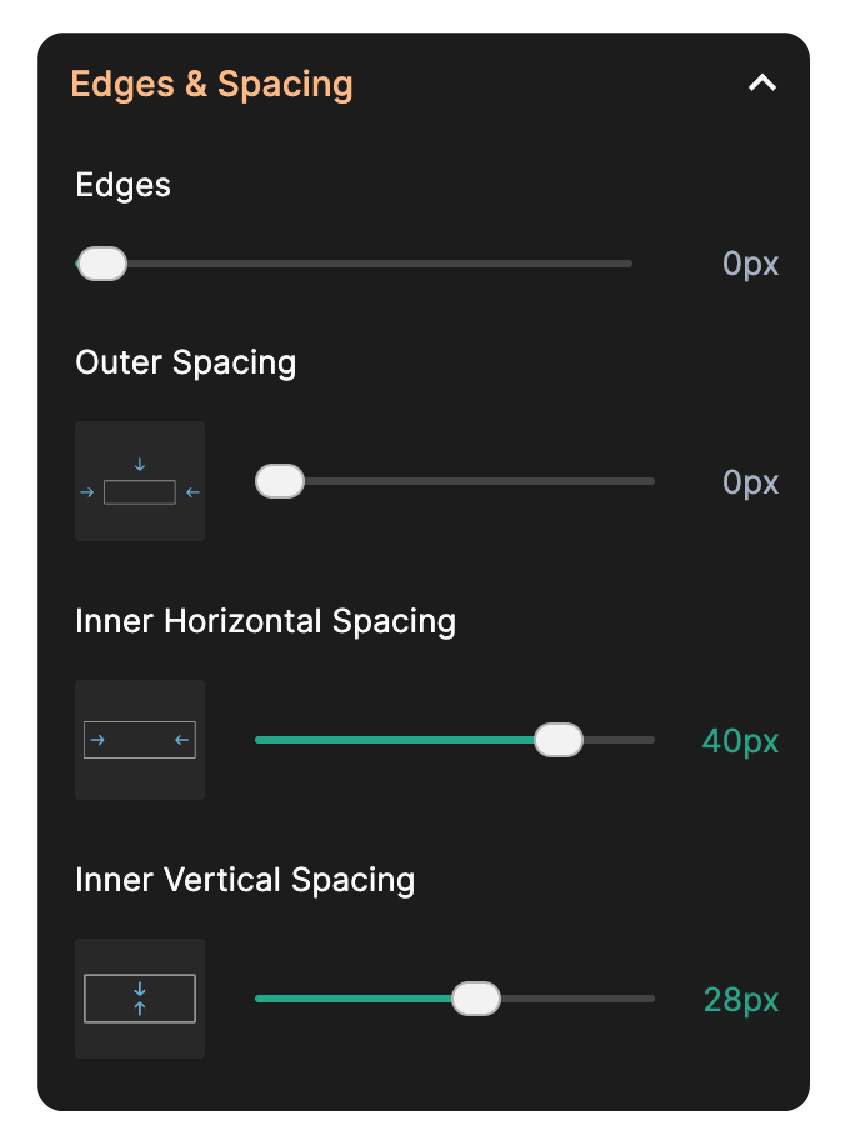Click the chevron above the Edges slider
Screen dimensions: 848x1145
click(x=762, y=84)
